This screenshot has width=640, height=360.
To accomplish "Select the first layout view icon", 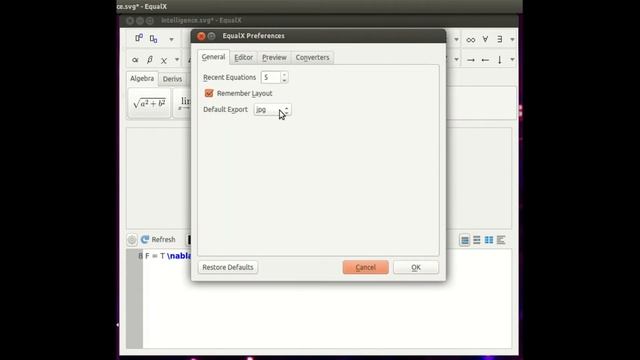I will pos(464,240).
